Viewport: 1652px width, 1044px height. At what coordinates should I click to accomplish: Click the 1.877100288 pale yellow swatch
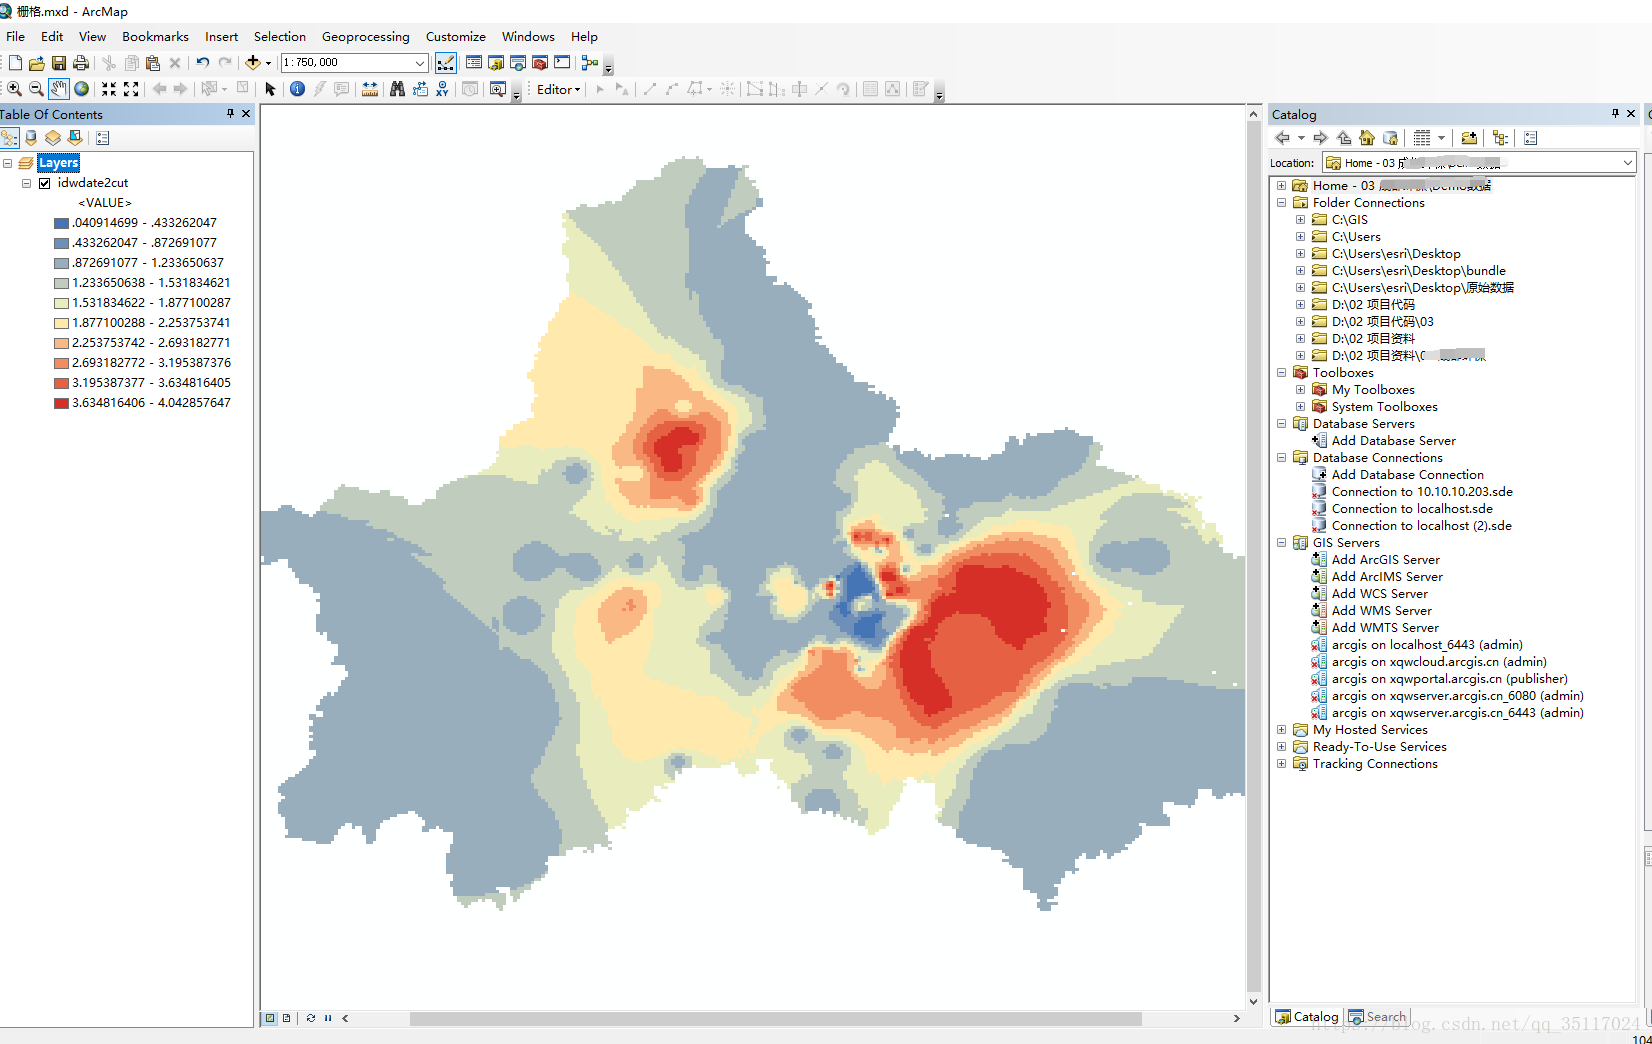(x=61, y=323)
